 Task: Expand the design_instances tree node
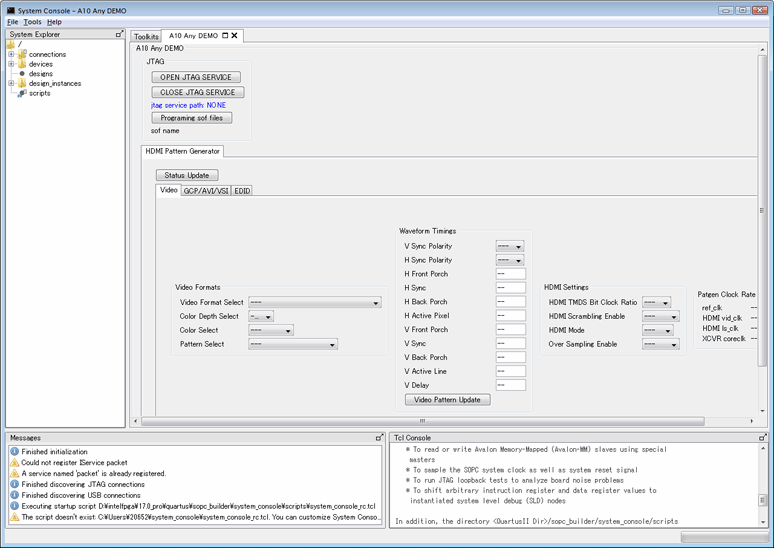pos(11,83)
